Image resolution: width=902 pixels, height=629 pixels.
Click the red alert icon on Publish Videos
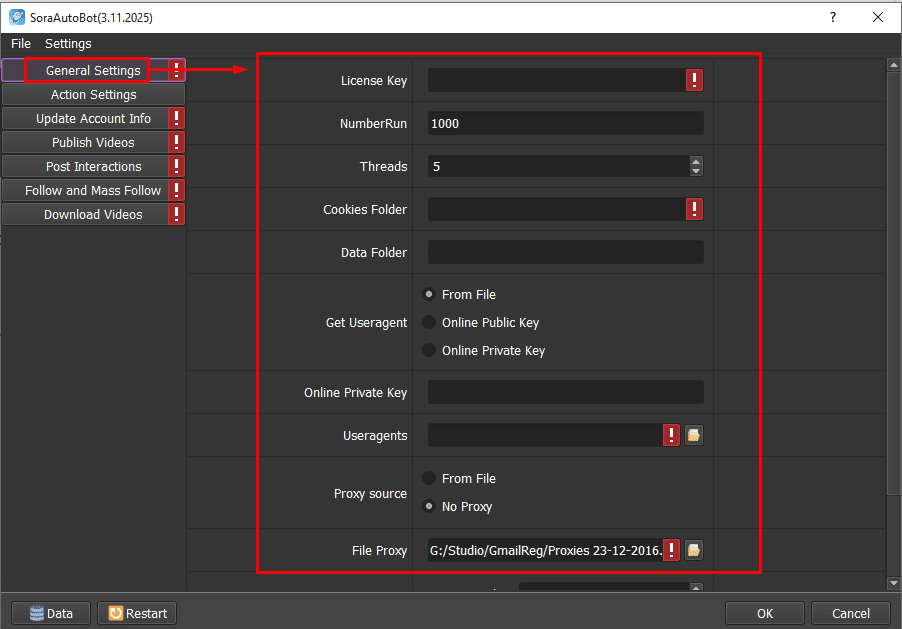coord(177,143)
